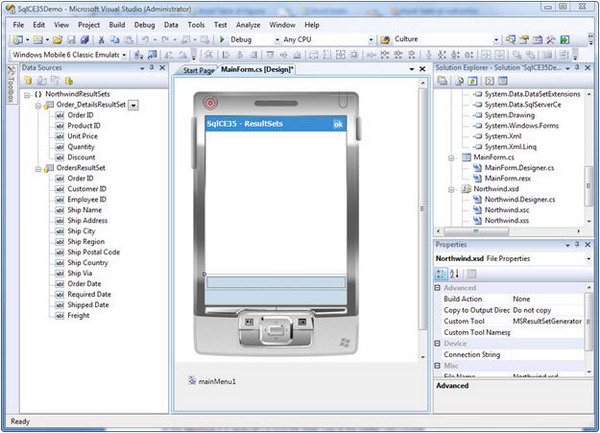The height and width of the screenshot is (433, 600).
Task: Select the Freight field in Data Sources
Action: pyautogui.click(x=78, y=316)
